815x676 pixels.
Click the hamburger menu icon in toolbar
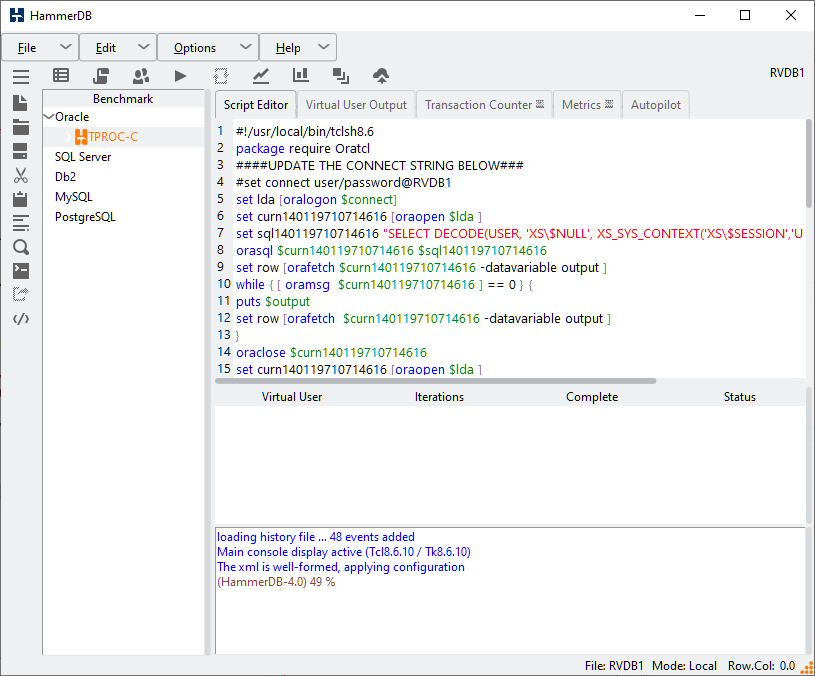pyautogui.click(x=21, y=76)
